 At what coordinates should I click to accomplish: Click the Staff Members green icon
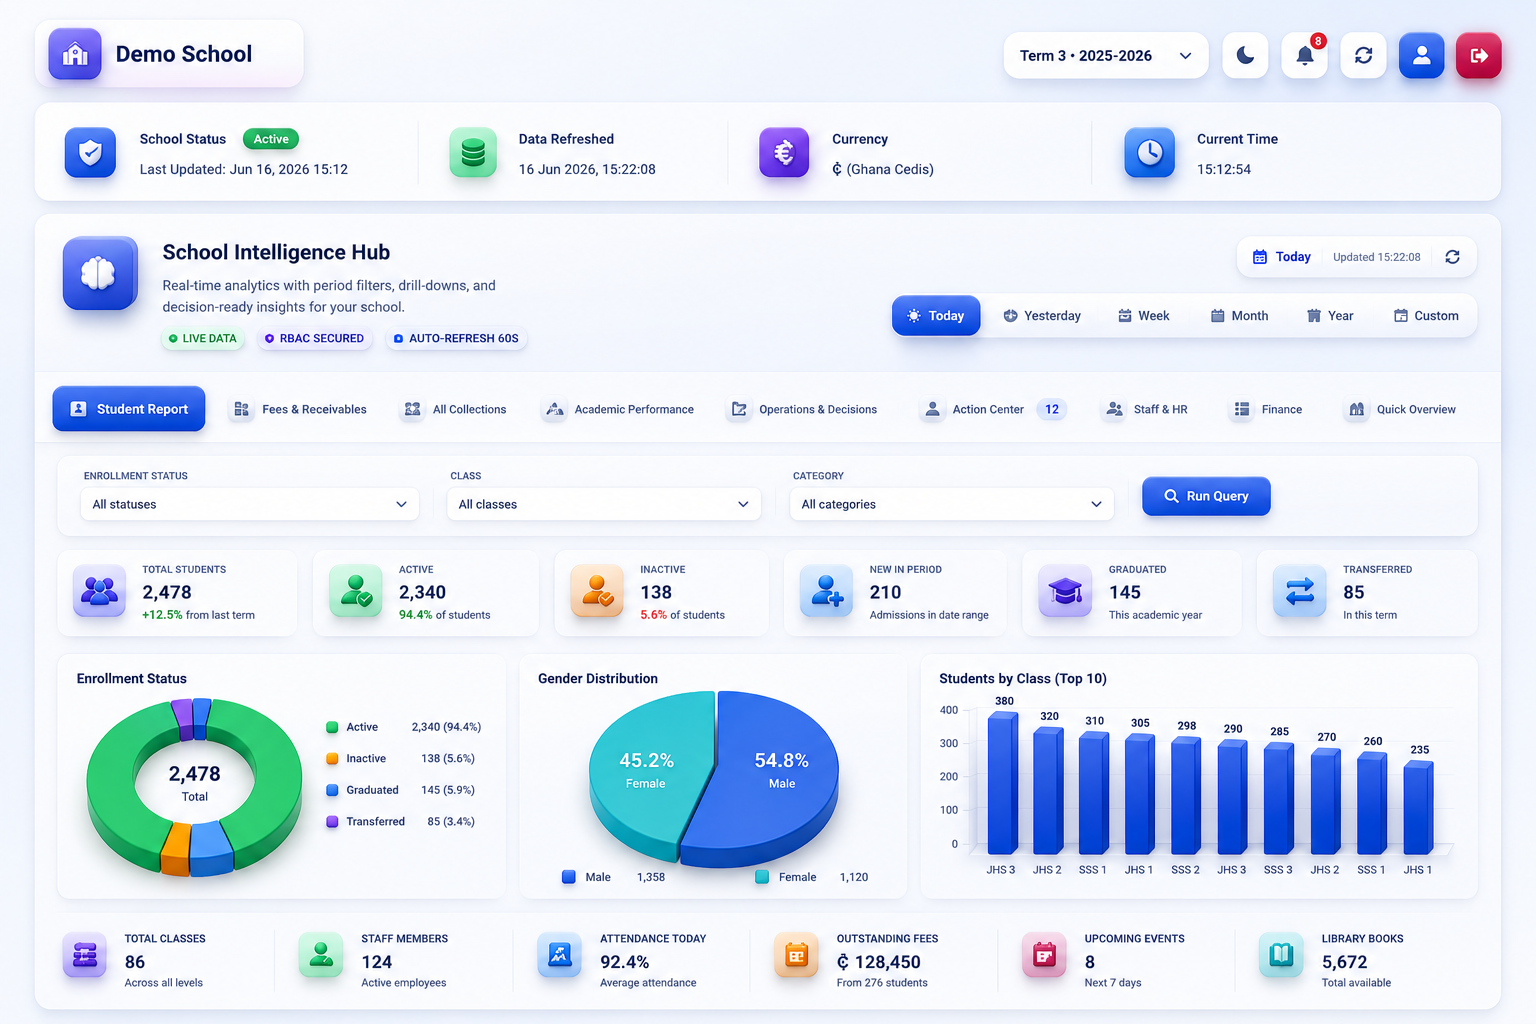coord(321,956)
